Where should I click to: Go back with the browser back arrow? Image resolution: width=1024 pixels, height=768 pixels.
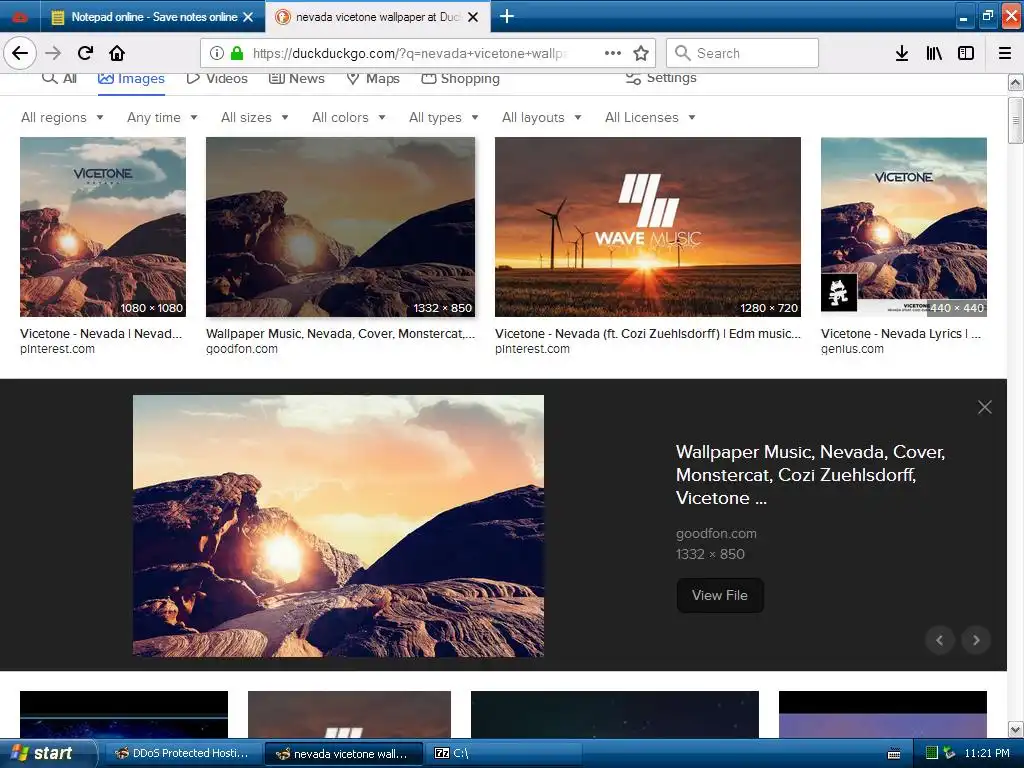pos(20,53)
